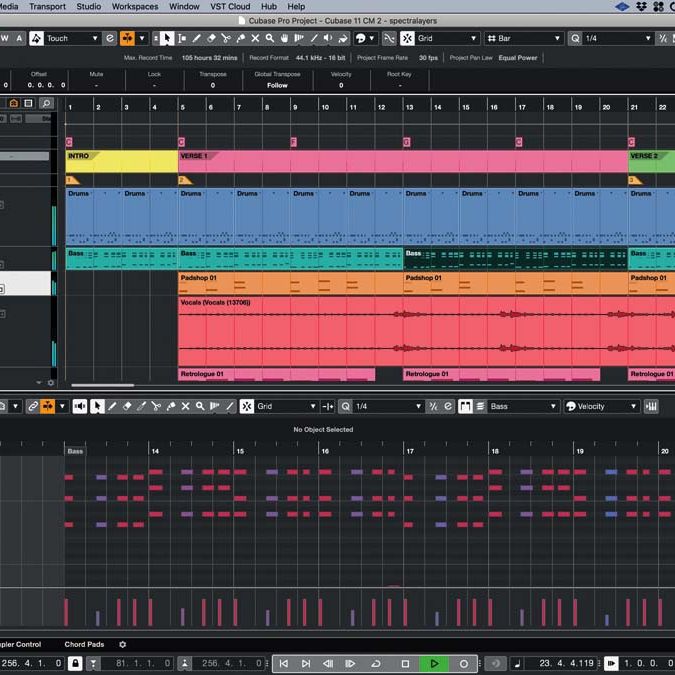Click the INTRO arranger part

click(x=122, y=161)
